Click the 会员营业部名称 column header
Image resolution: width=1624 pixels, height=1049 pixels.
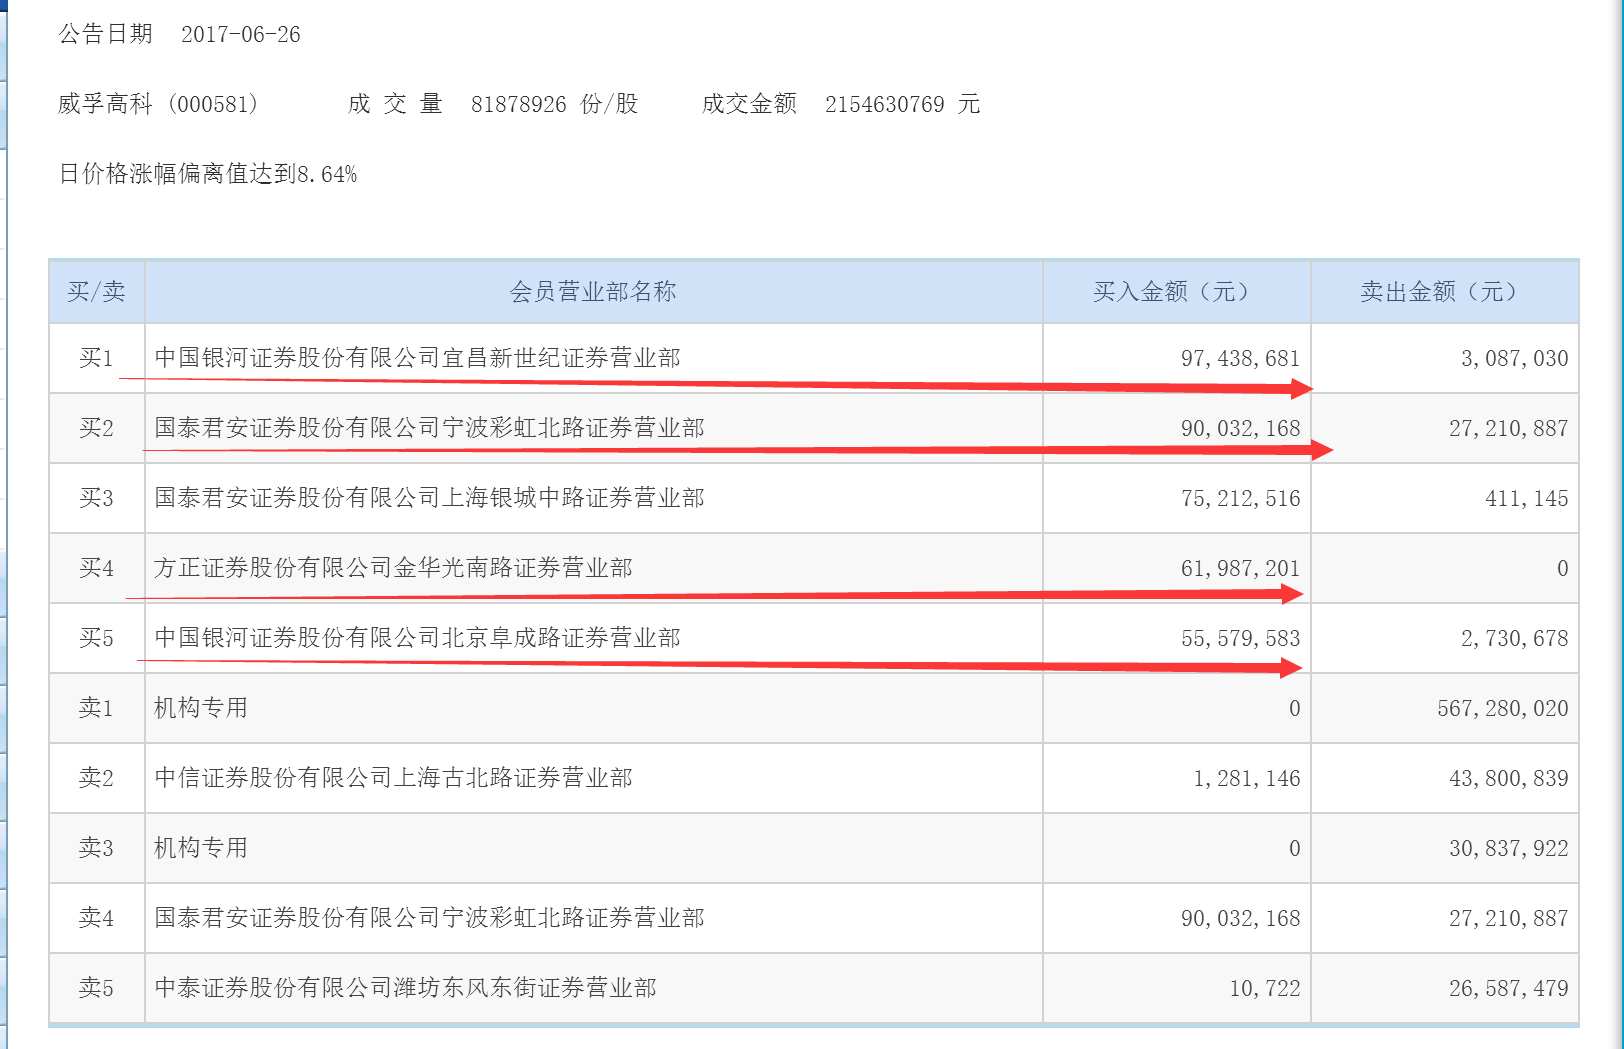tap(593, 291)
